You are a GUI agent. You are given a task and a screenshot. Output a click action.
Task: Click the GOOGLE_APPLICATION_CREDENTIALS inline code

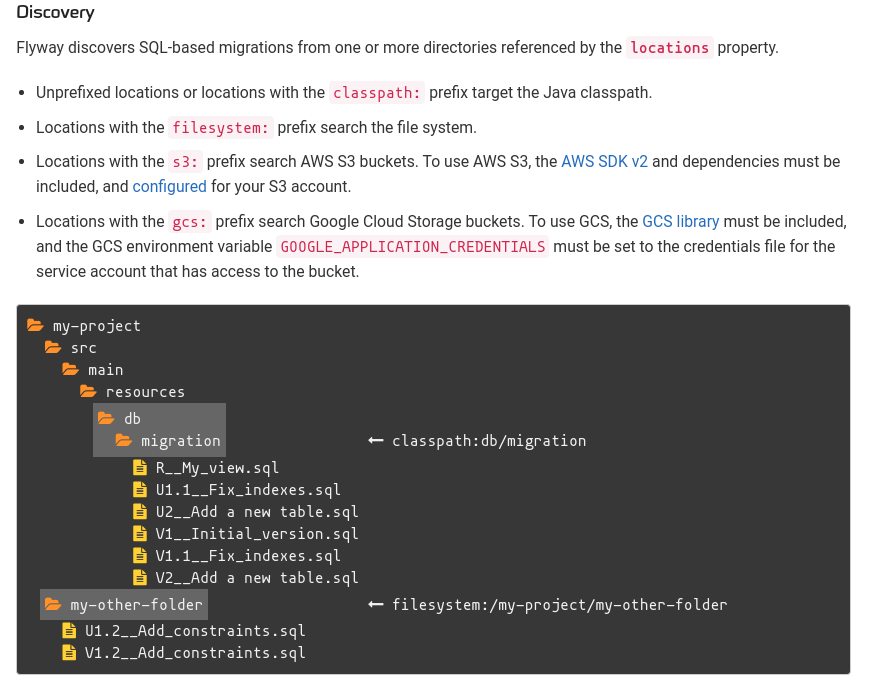pyautogui.click(x=413, y=246)
